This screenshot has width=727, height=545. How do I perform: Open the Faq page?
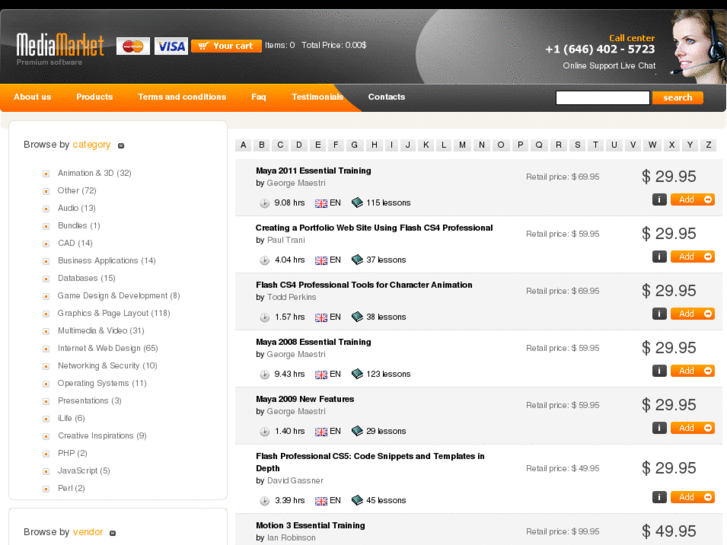[x=259, y=97]
